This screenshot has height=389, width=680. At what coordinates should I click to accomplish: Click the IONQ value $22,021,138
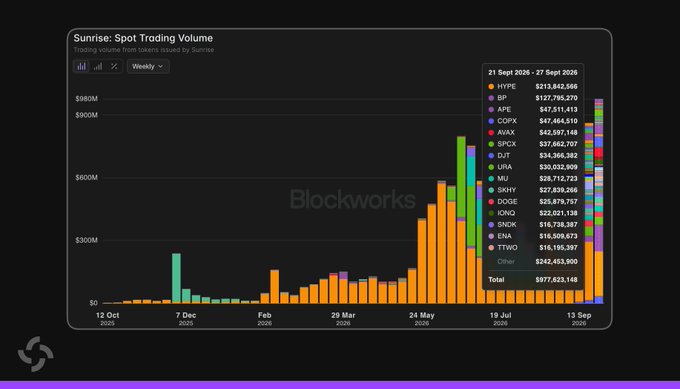tap(558, 213)
